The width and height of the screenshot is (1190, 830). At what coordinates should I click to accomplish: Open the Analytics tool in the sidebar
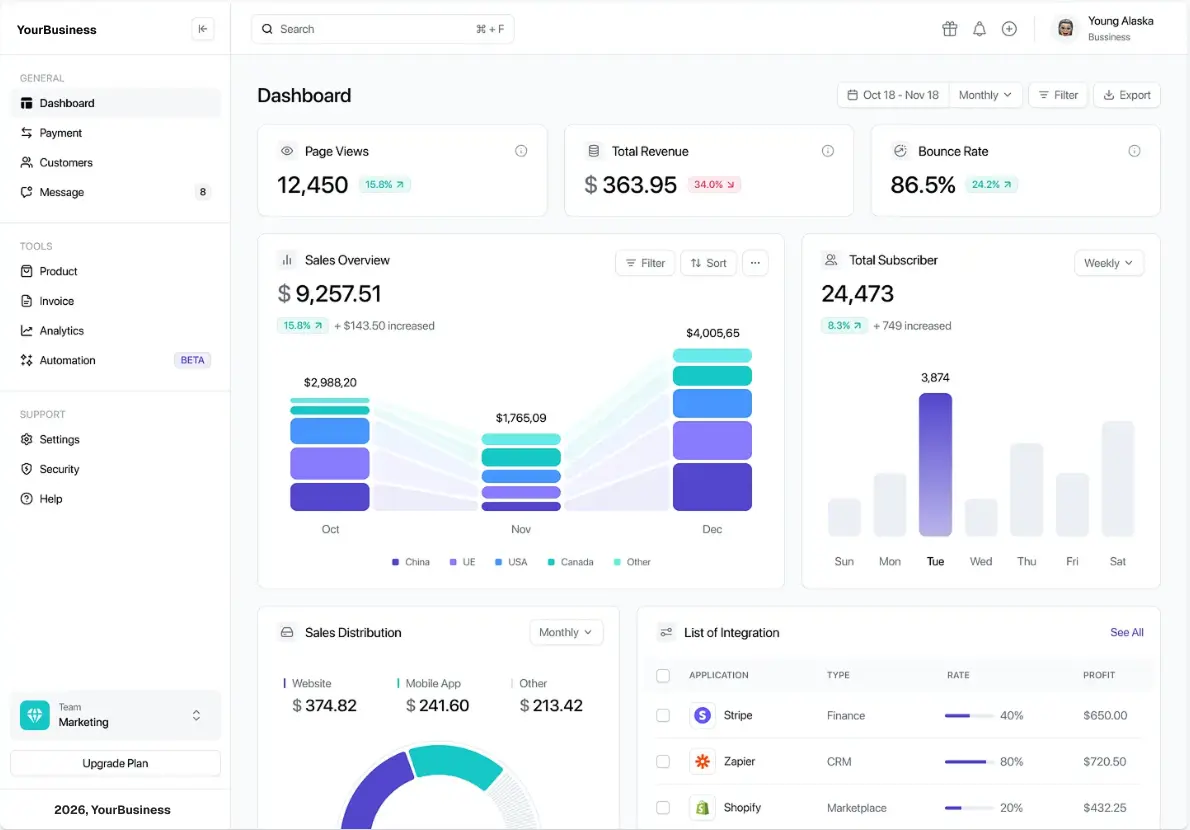click(x=63, y=330)
